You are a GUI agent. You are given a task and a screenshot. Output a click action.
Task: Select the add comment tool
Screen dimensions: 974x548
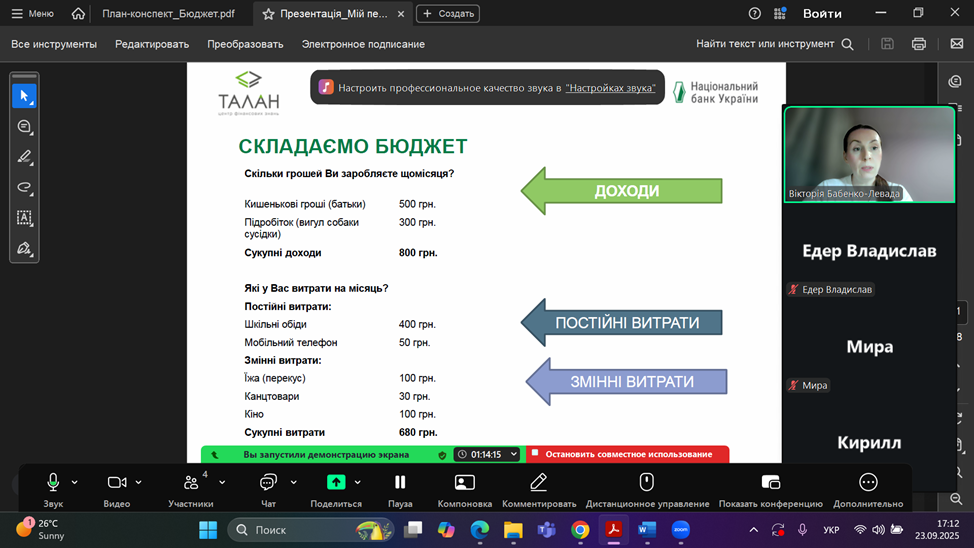click(24, 127)
